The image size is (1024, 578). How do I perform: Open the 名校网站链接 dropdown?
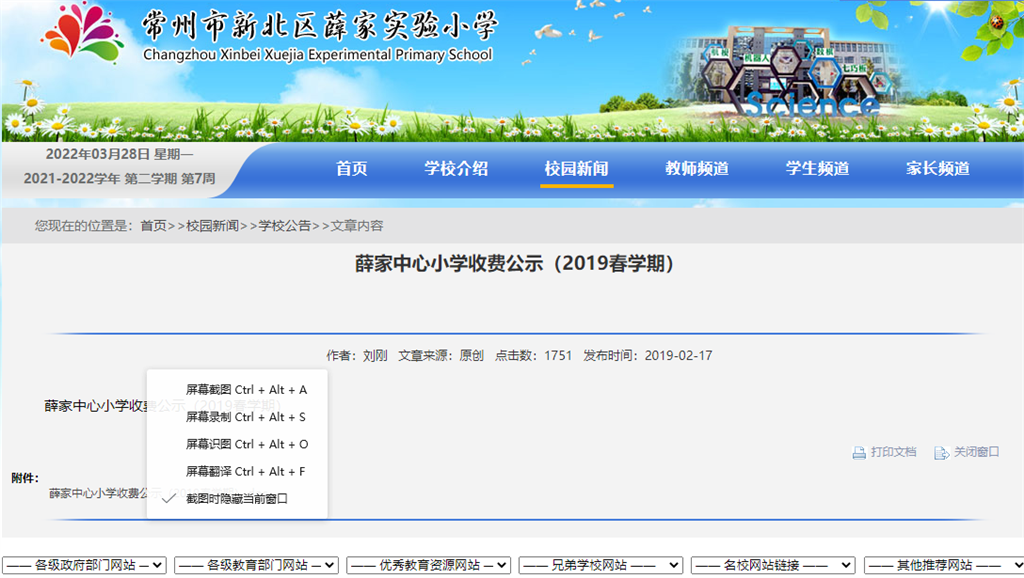click(773, 565)
